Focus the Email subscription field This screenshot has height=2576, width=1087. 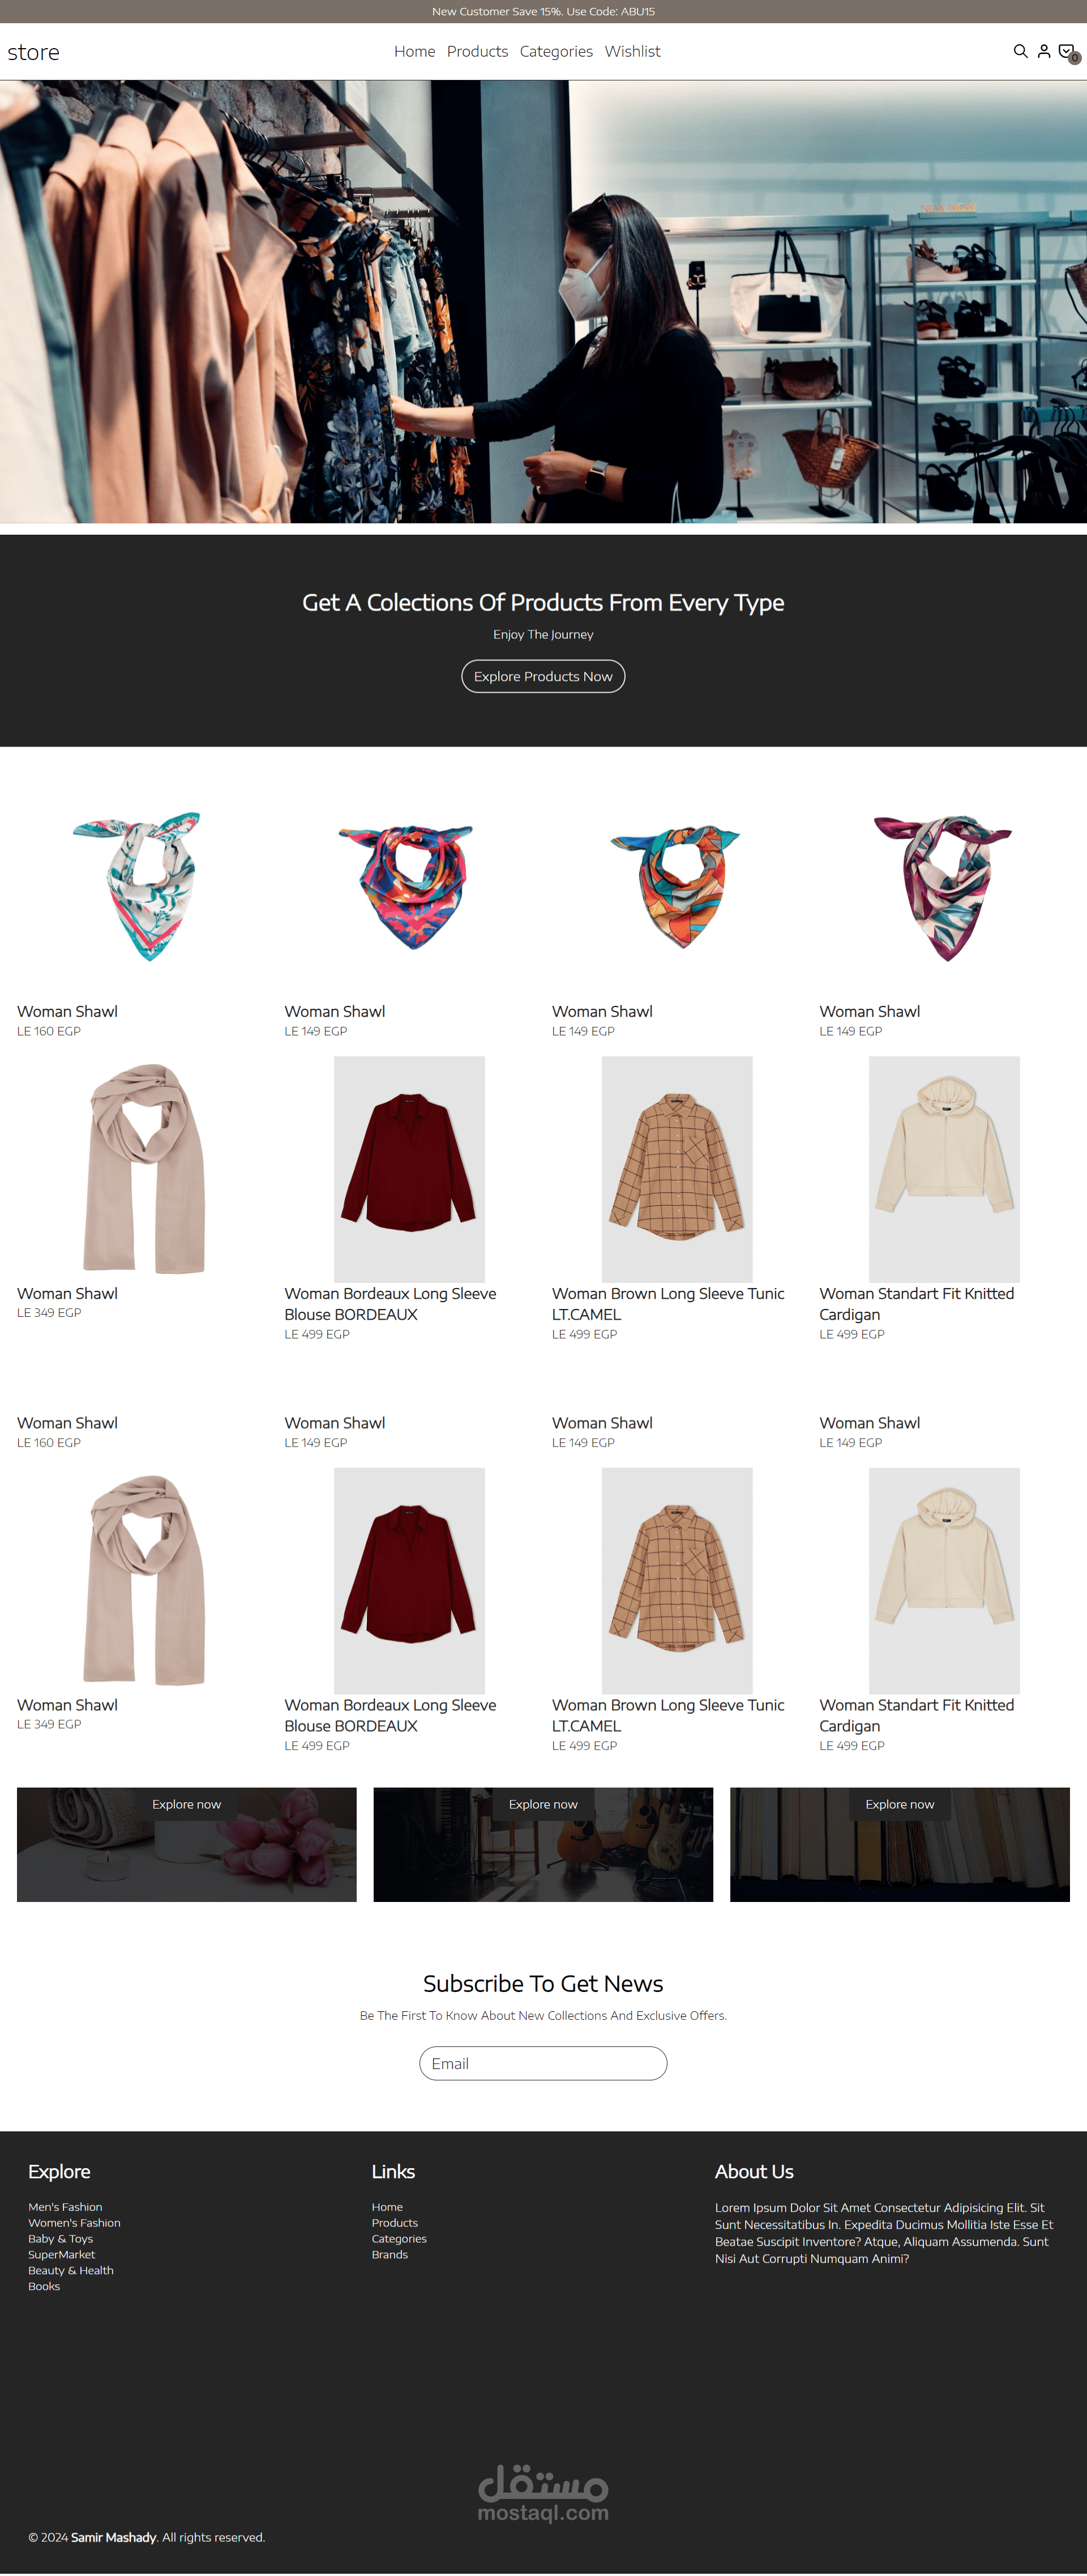pyautogui.click(x=543, y=2063)
